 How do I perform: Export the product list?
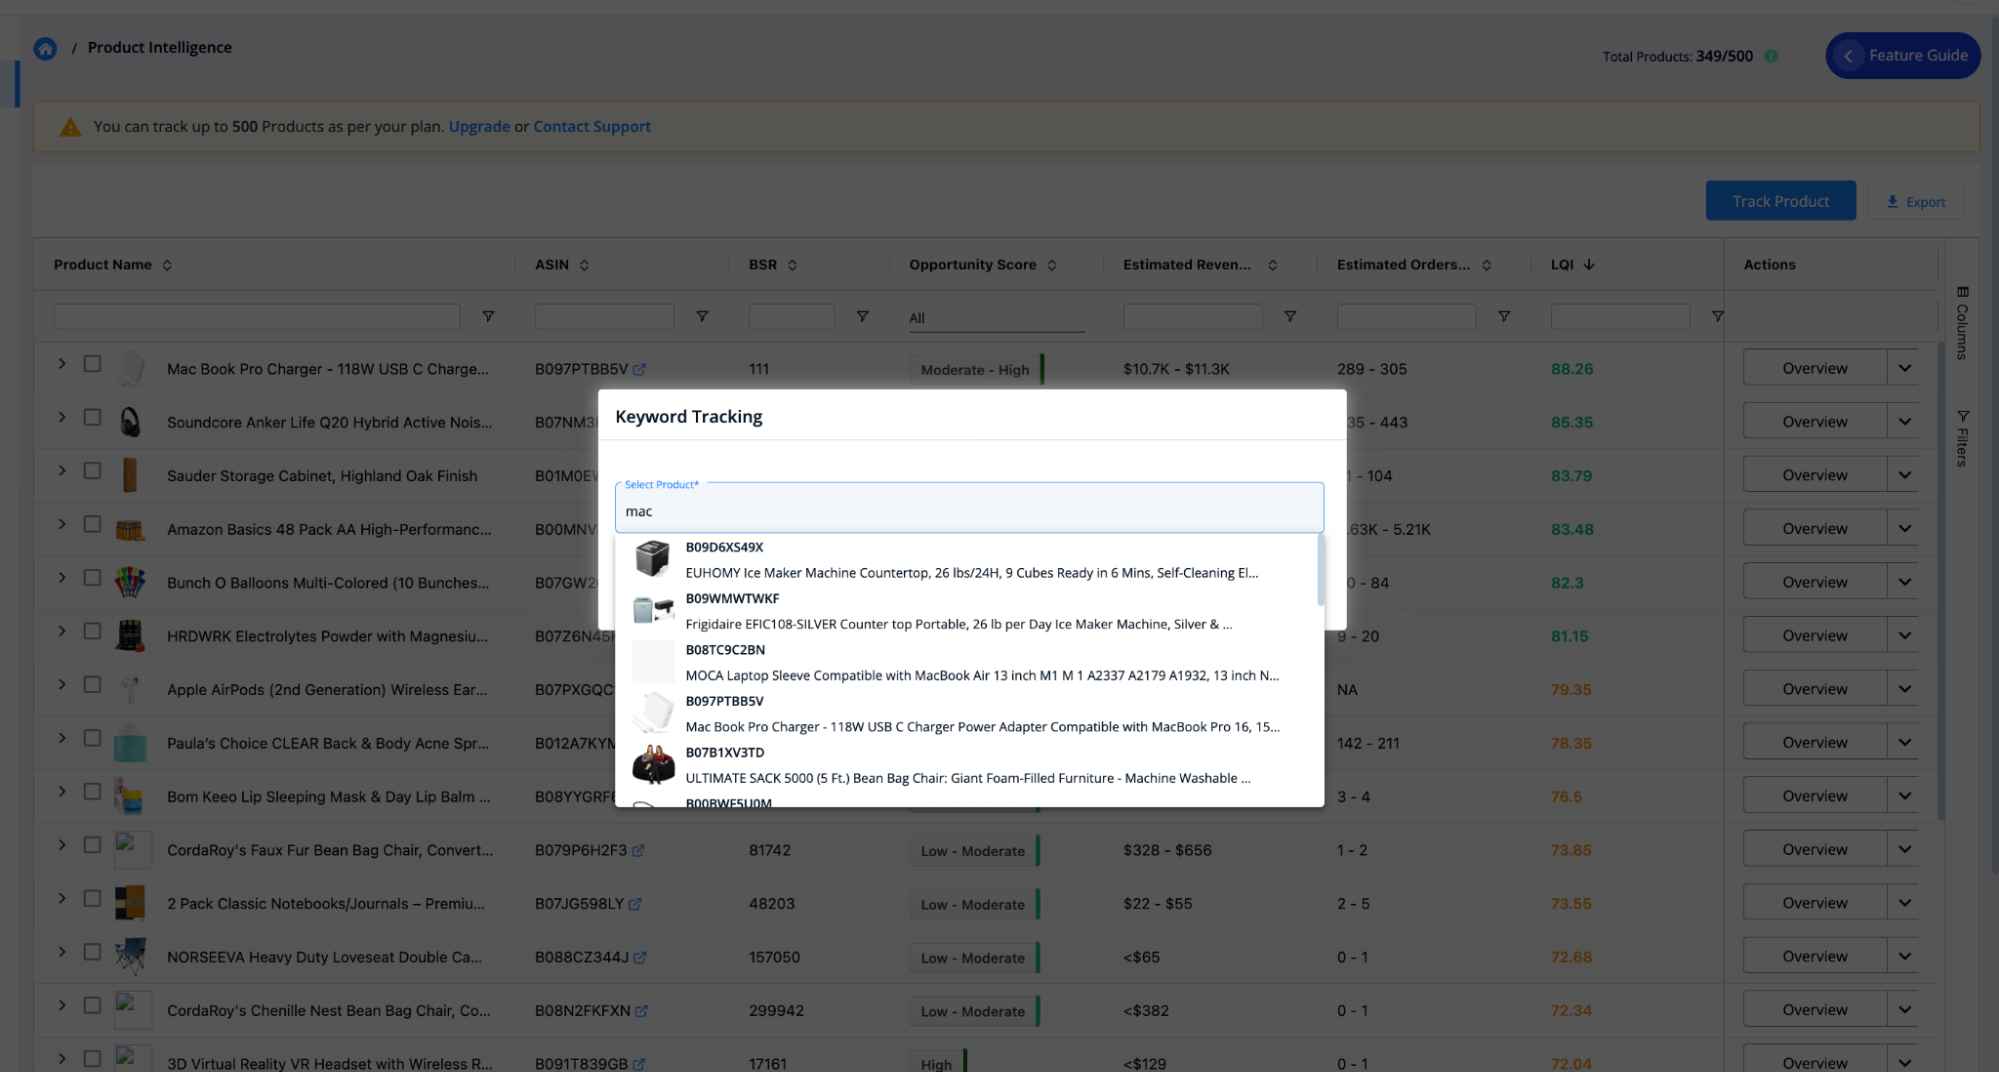click(1915, 202)
